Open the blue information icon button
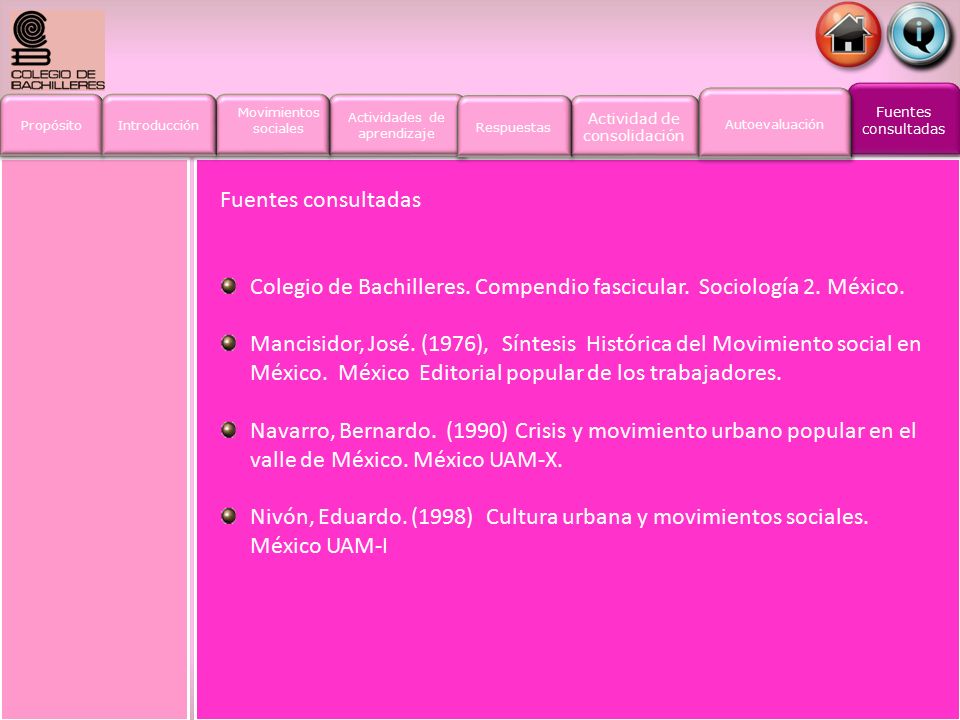Viewport: 960px width, 720px height. pos(920,34)
